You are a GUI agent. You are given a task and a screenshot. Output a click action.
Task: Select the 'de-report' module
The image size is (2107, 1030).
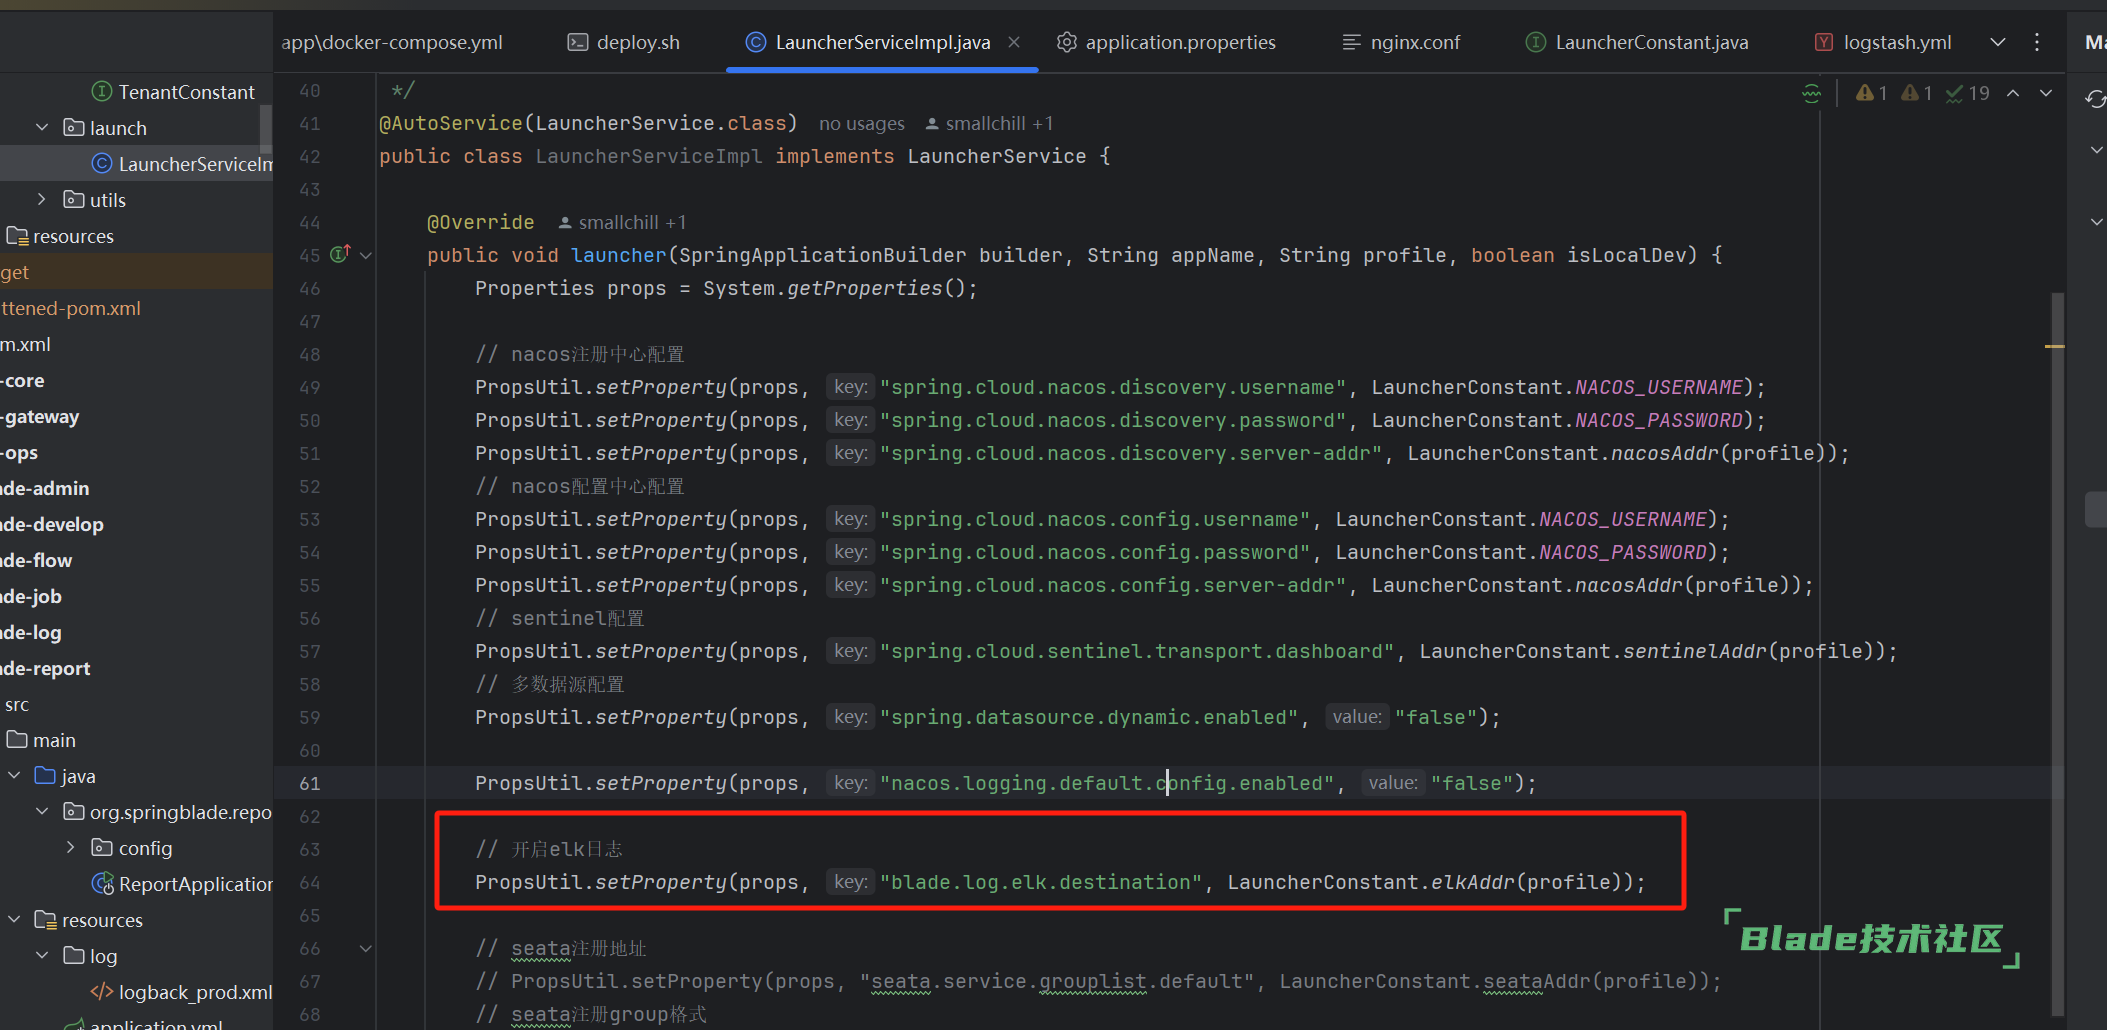click(136, 668)
